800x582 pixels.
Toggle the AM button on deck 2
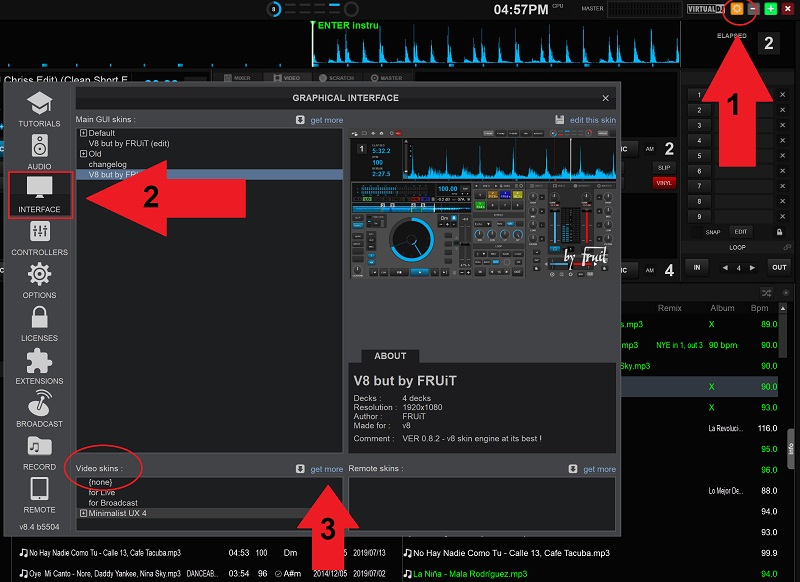[x=649, y=149]
